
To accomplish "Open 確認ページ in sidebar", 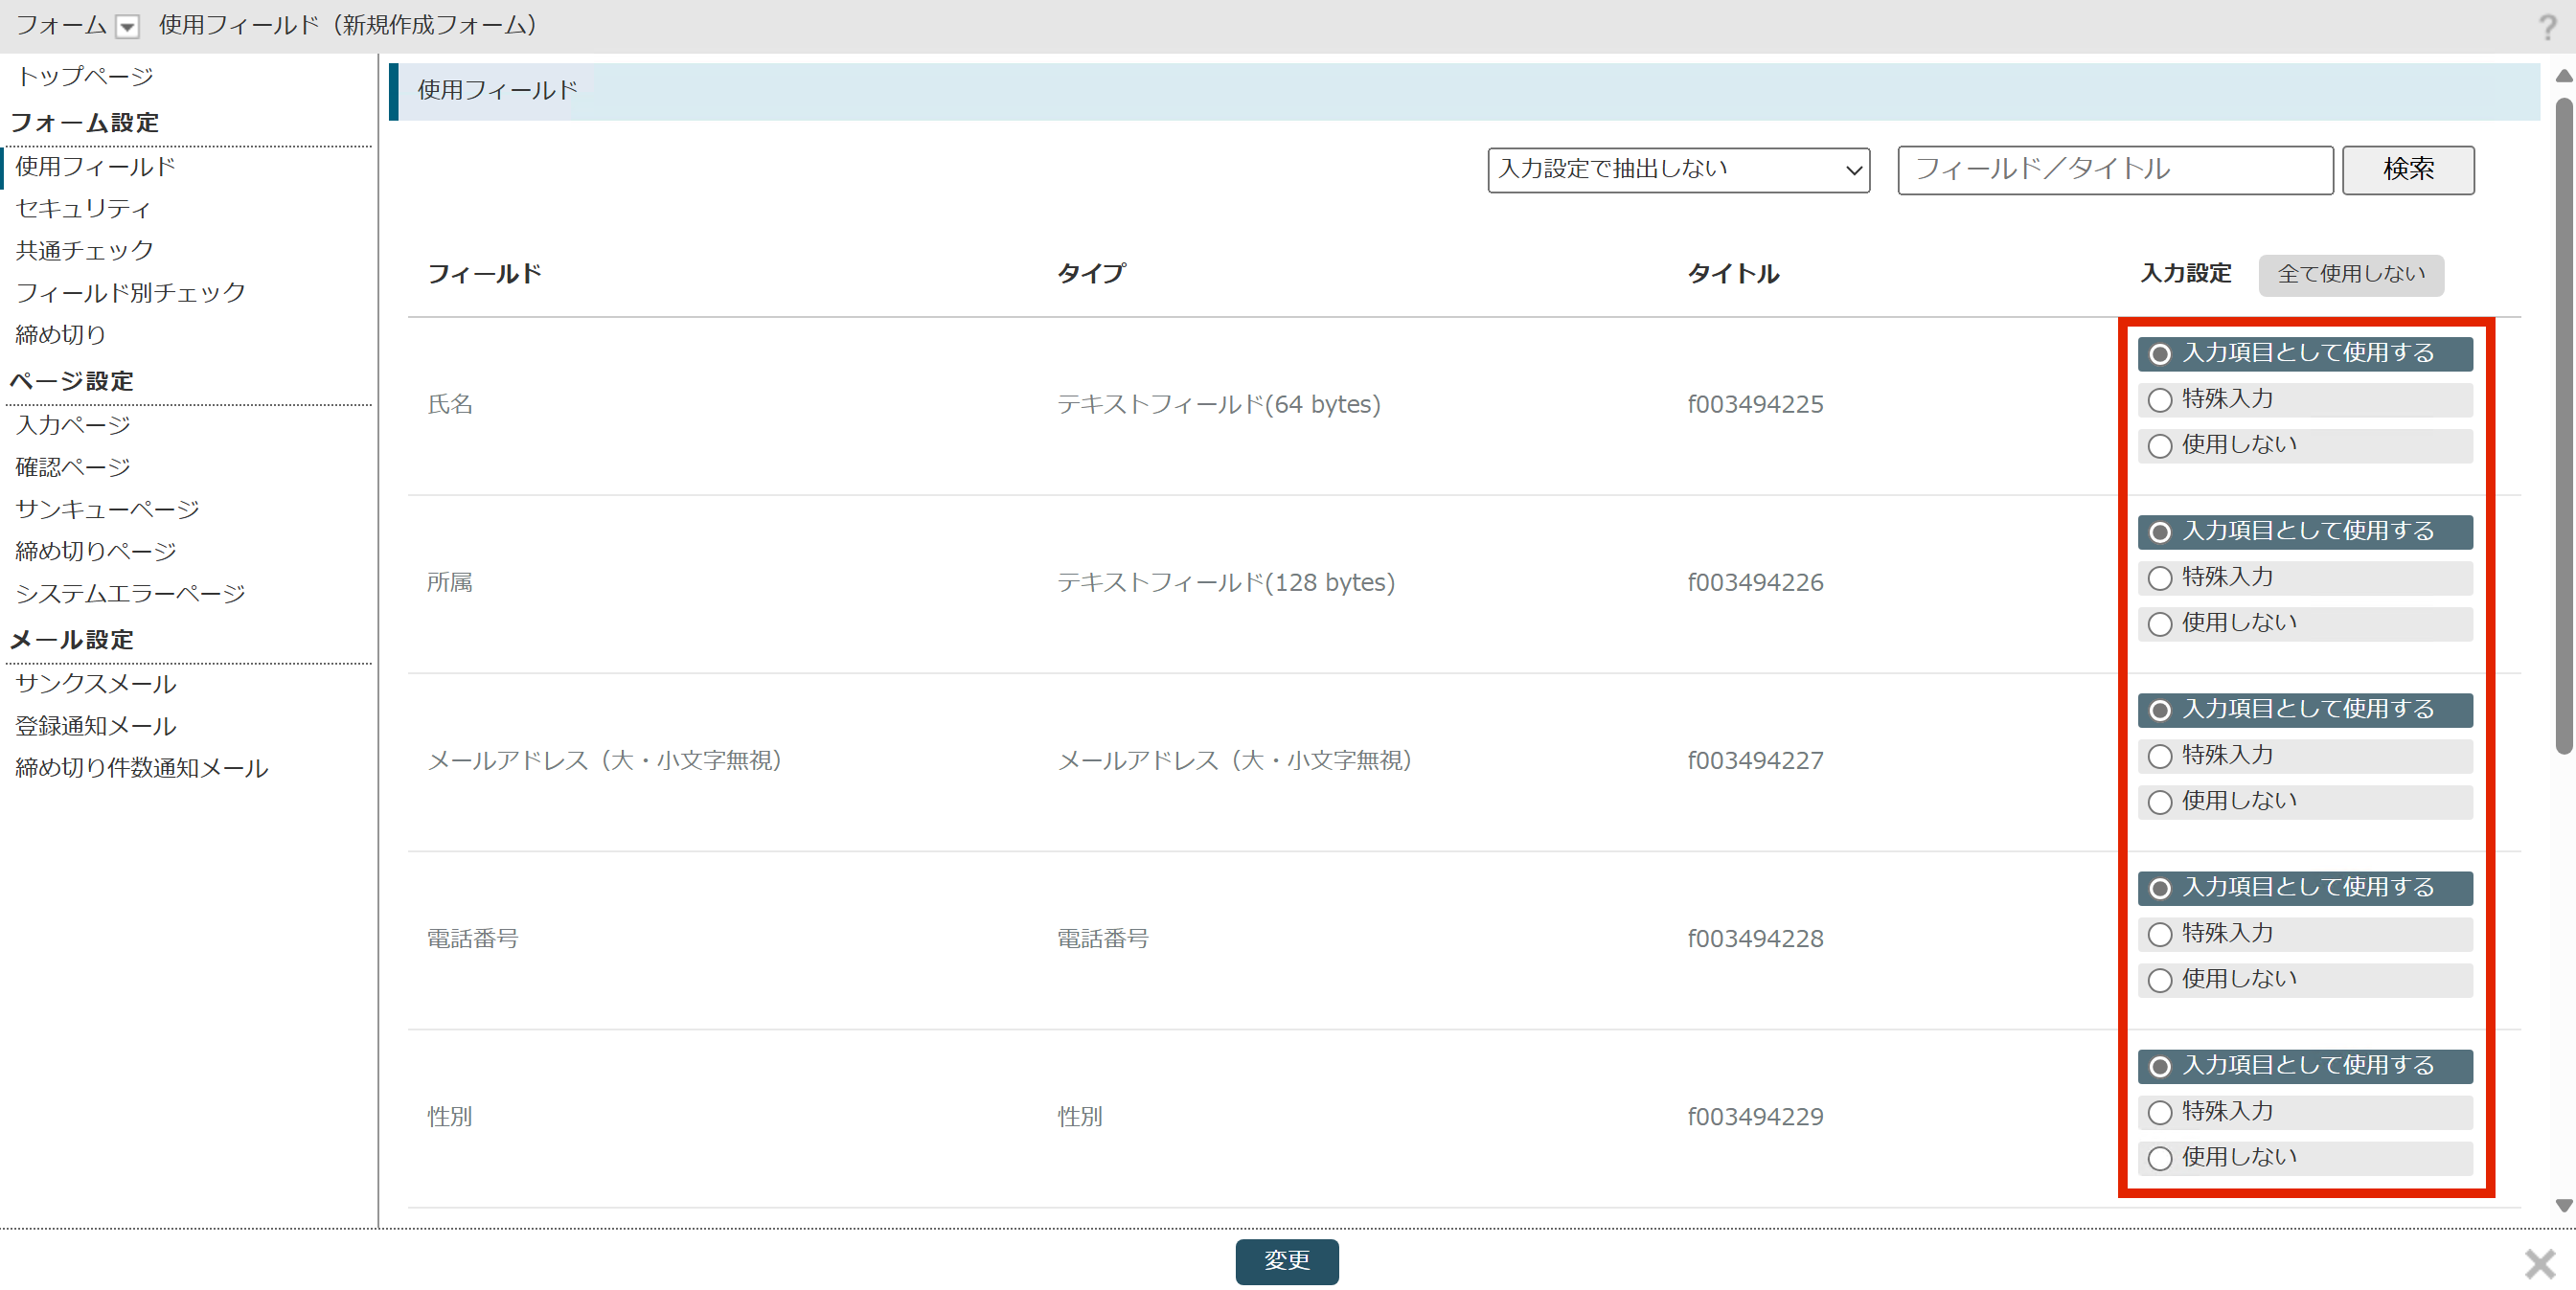I will (x=73, y=467).
